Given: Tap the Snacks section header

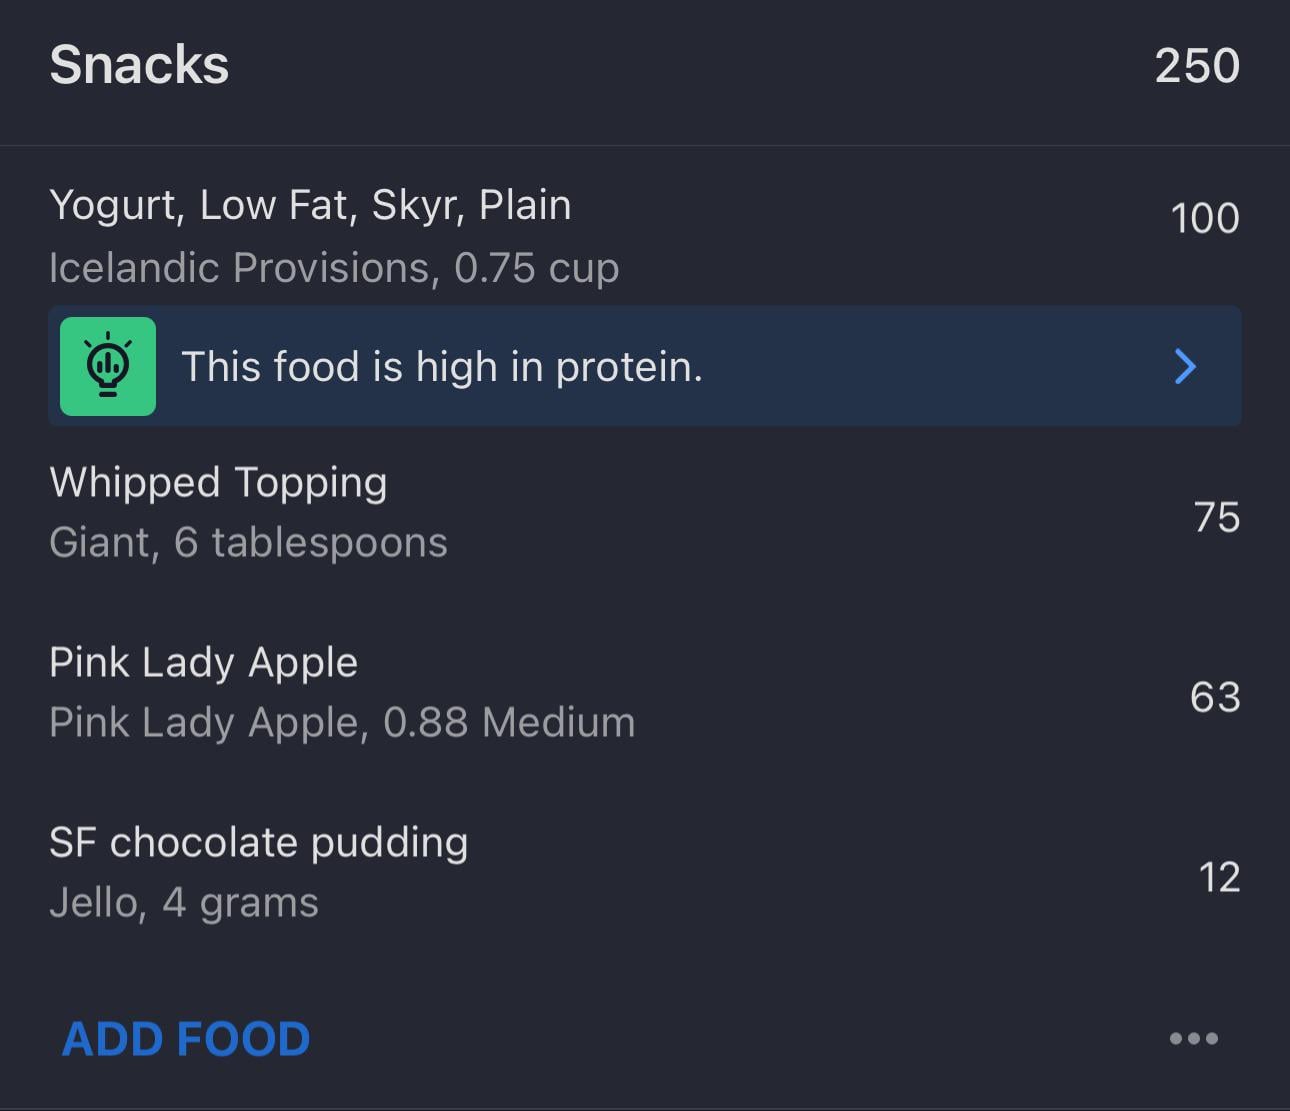Looking at the screenshot, I should click(645, 66).
